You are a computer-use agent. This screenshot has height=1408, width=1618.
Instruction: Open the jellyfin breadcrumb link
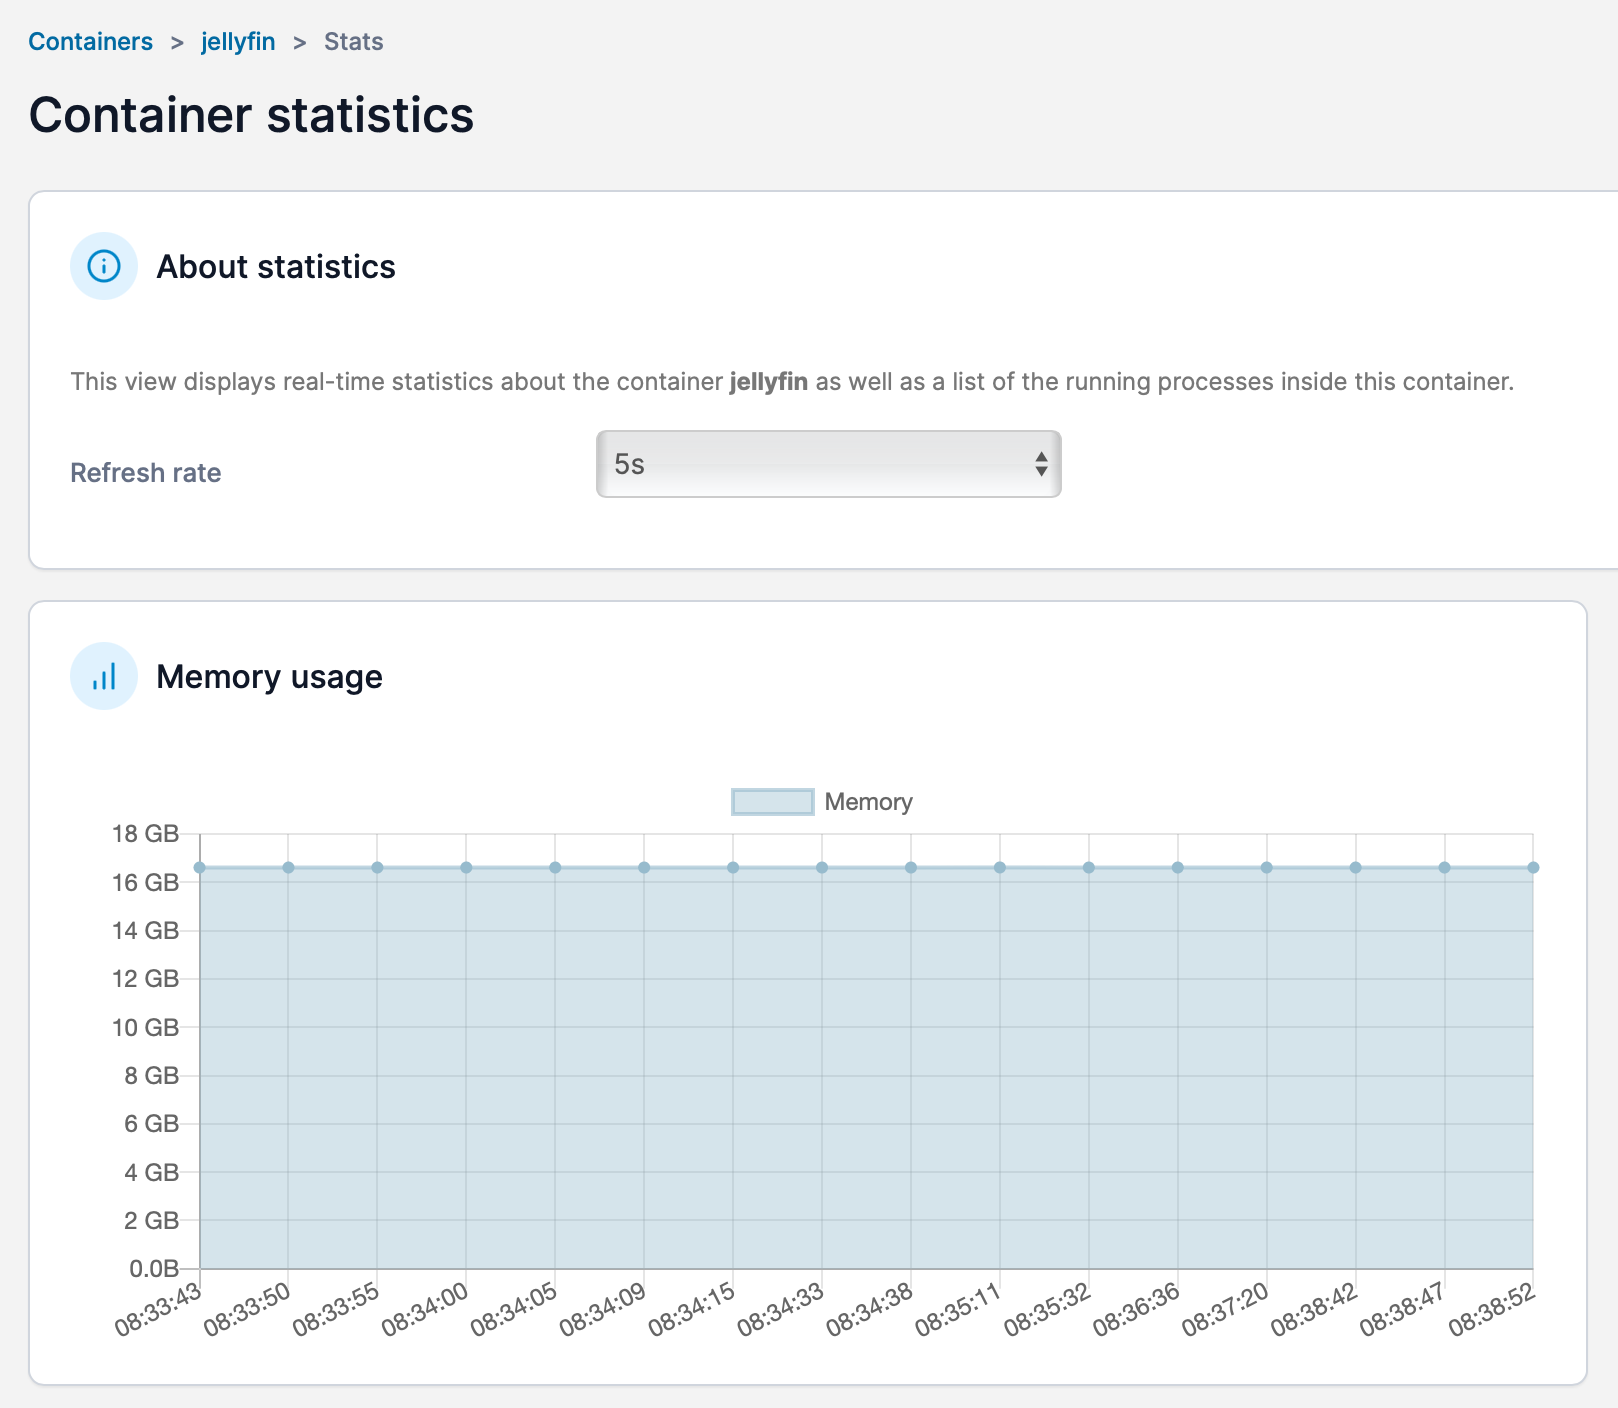[x=238, y=42]
